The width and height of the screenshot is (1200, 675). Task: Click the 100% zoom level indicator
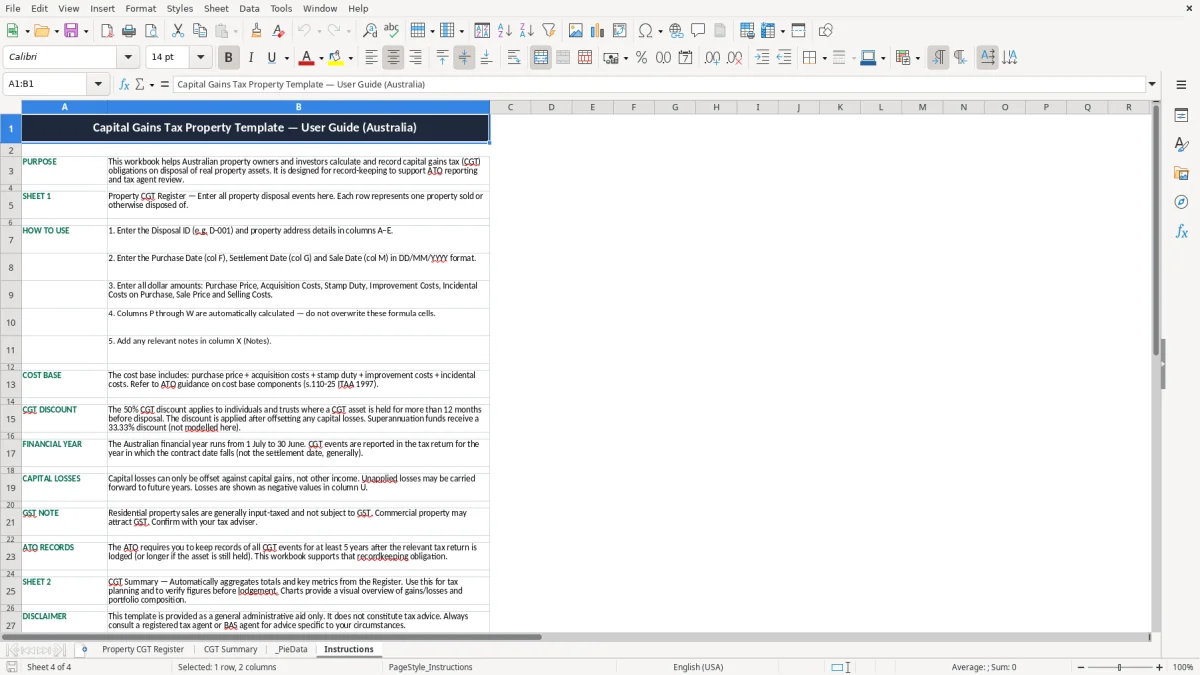(x=1183, y=667)
